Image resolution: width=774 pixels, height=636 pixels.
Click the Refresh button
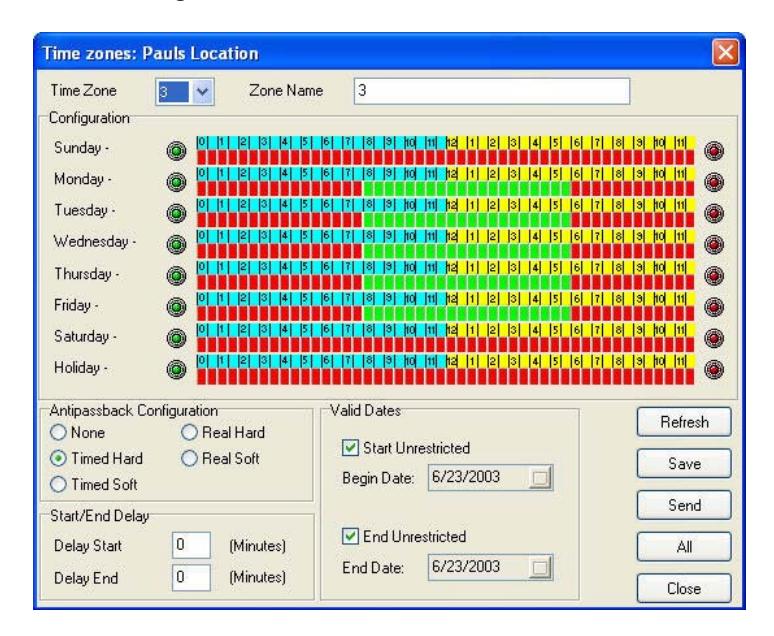[x=684, y=422]
